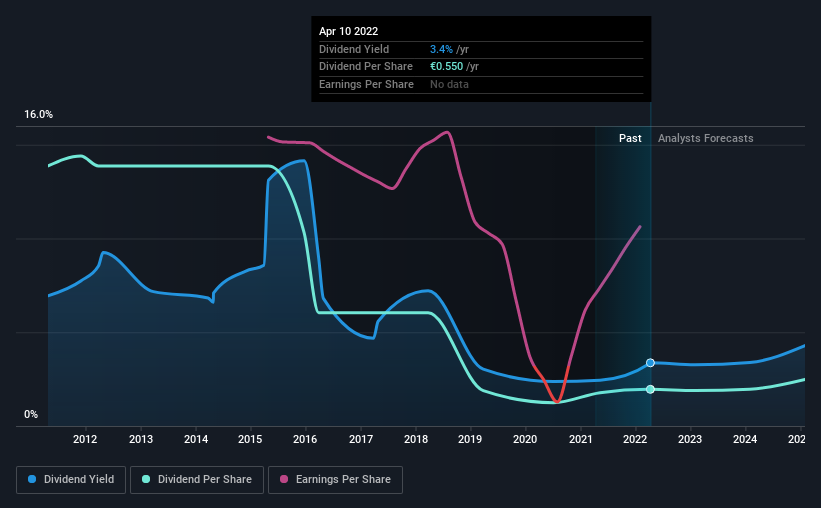Toggle the Dividend Yield legend button

click(x=71, y=480)
